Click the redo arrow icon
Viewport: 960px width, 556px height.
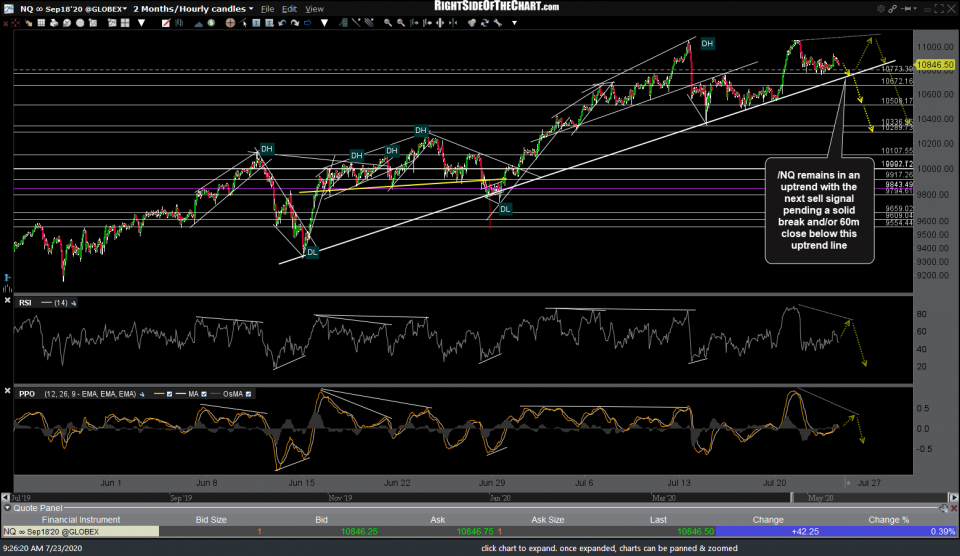click(x=295, y=23)
